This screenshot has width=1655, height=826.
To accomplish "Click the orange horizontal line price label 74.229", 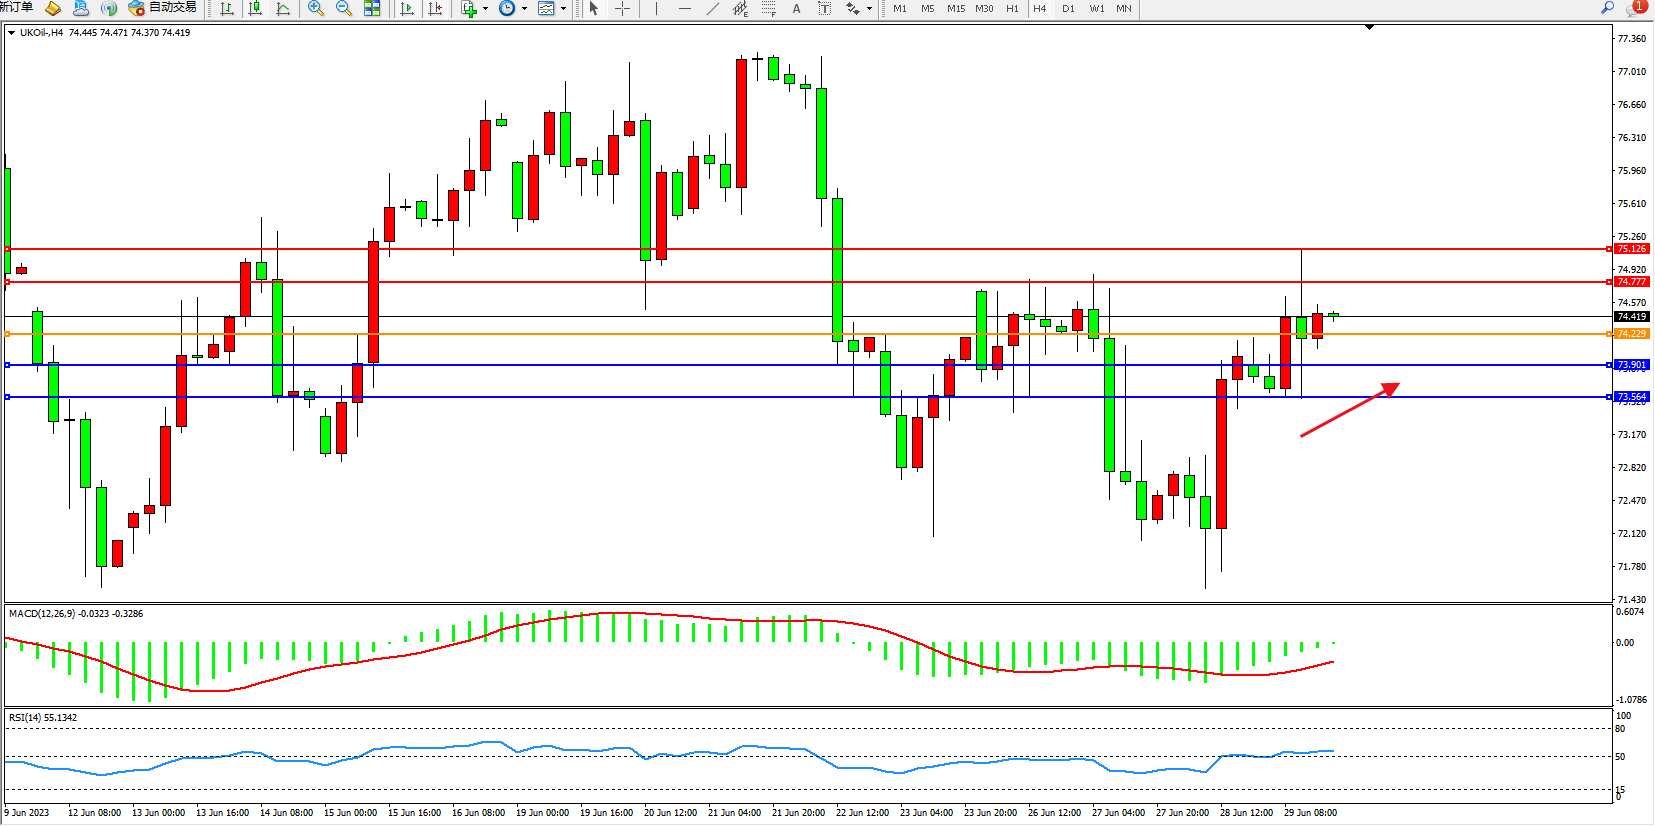I will pos(1631,334).
